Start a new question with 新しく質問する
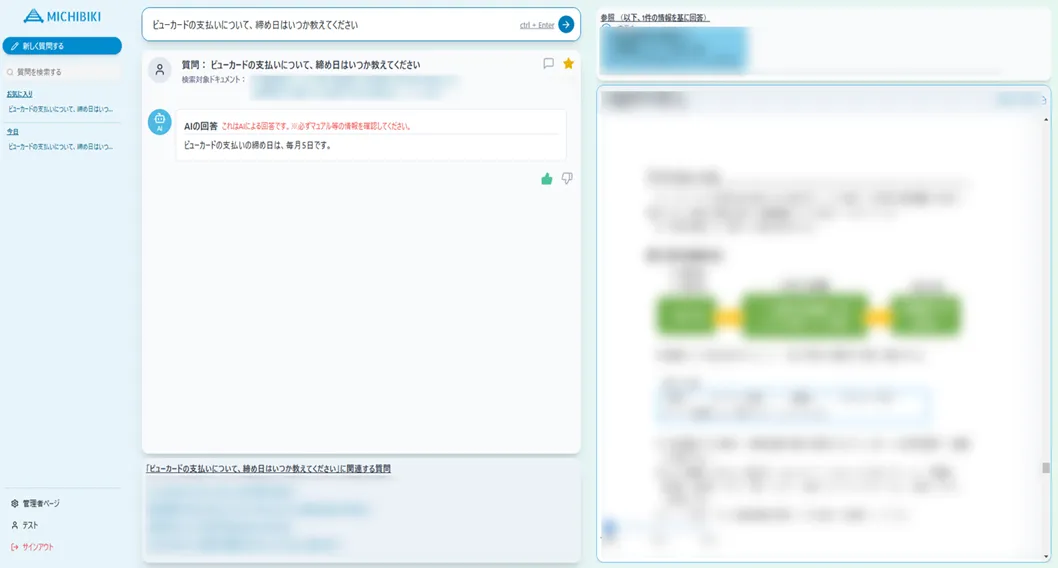Viewport: 1058px width, 568px height. [62, 46]
